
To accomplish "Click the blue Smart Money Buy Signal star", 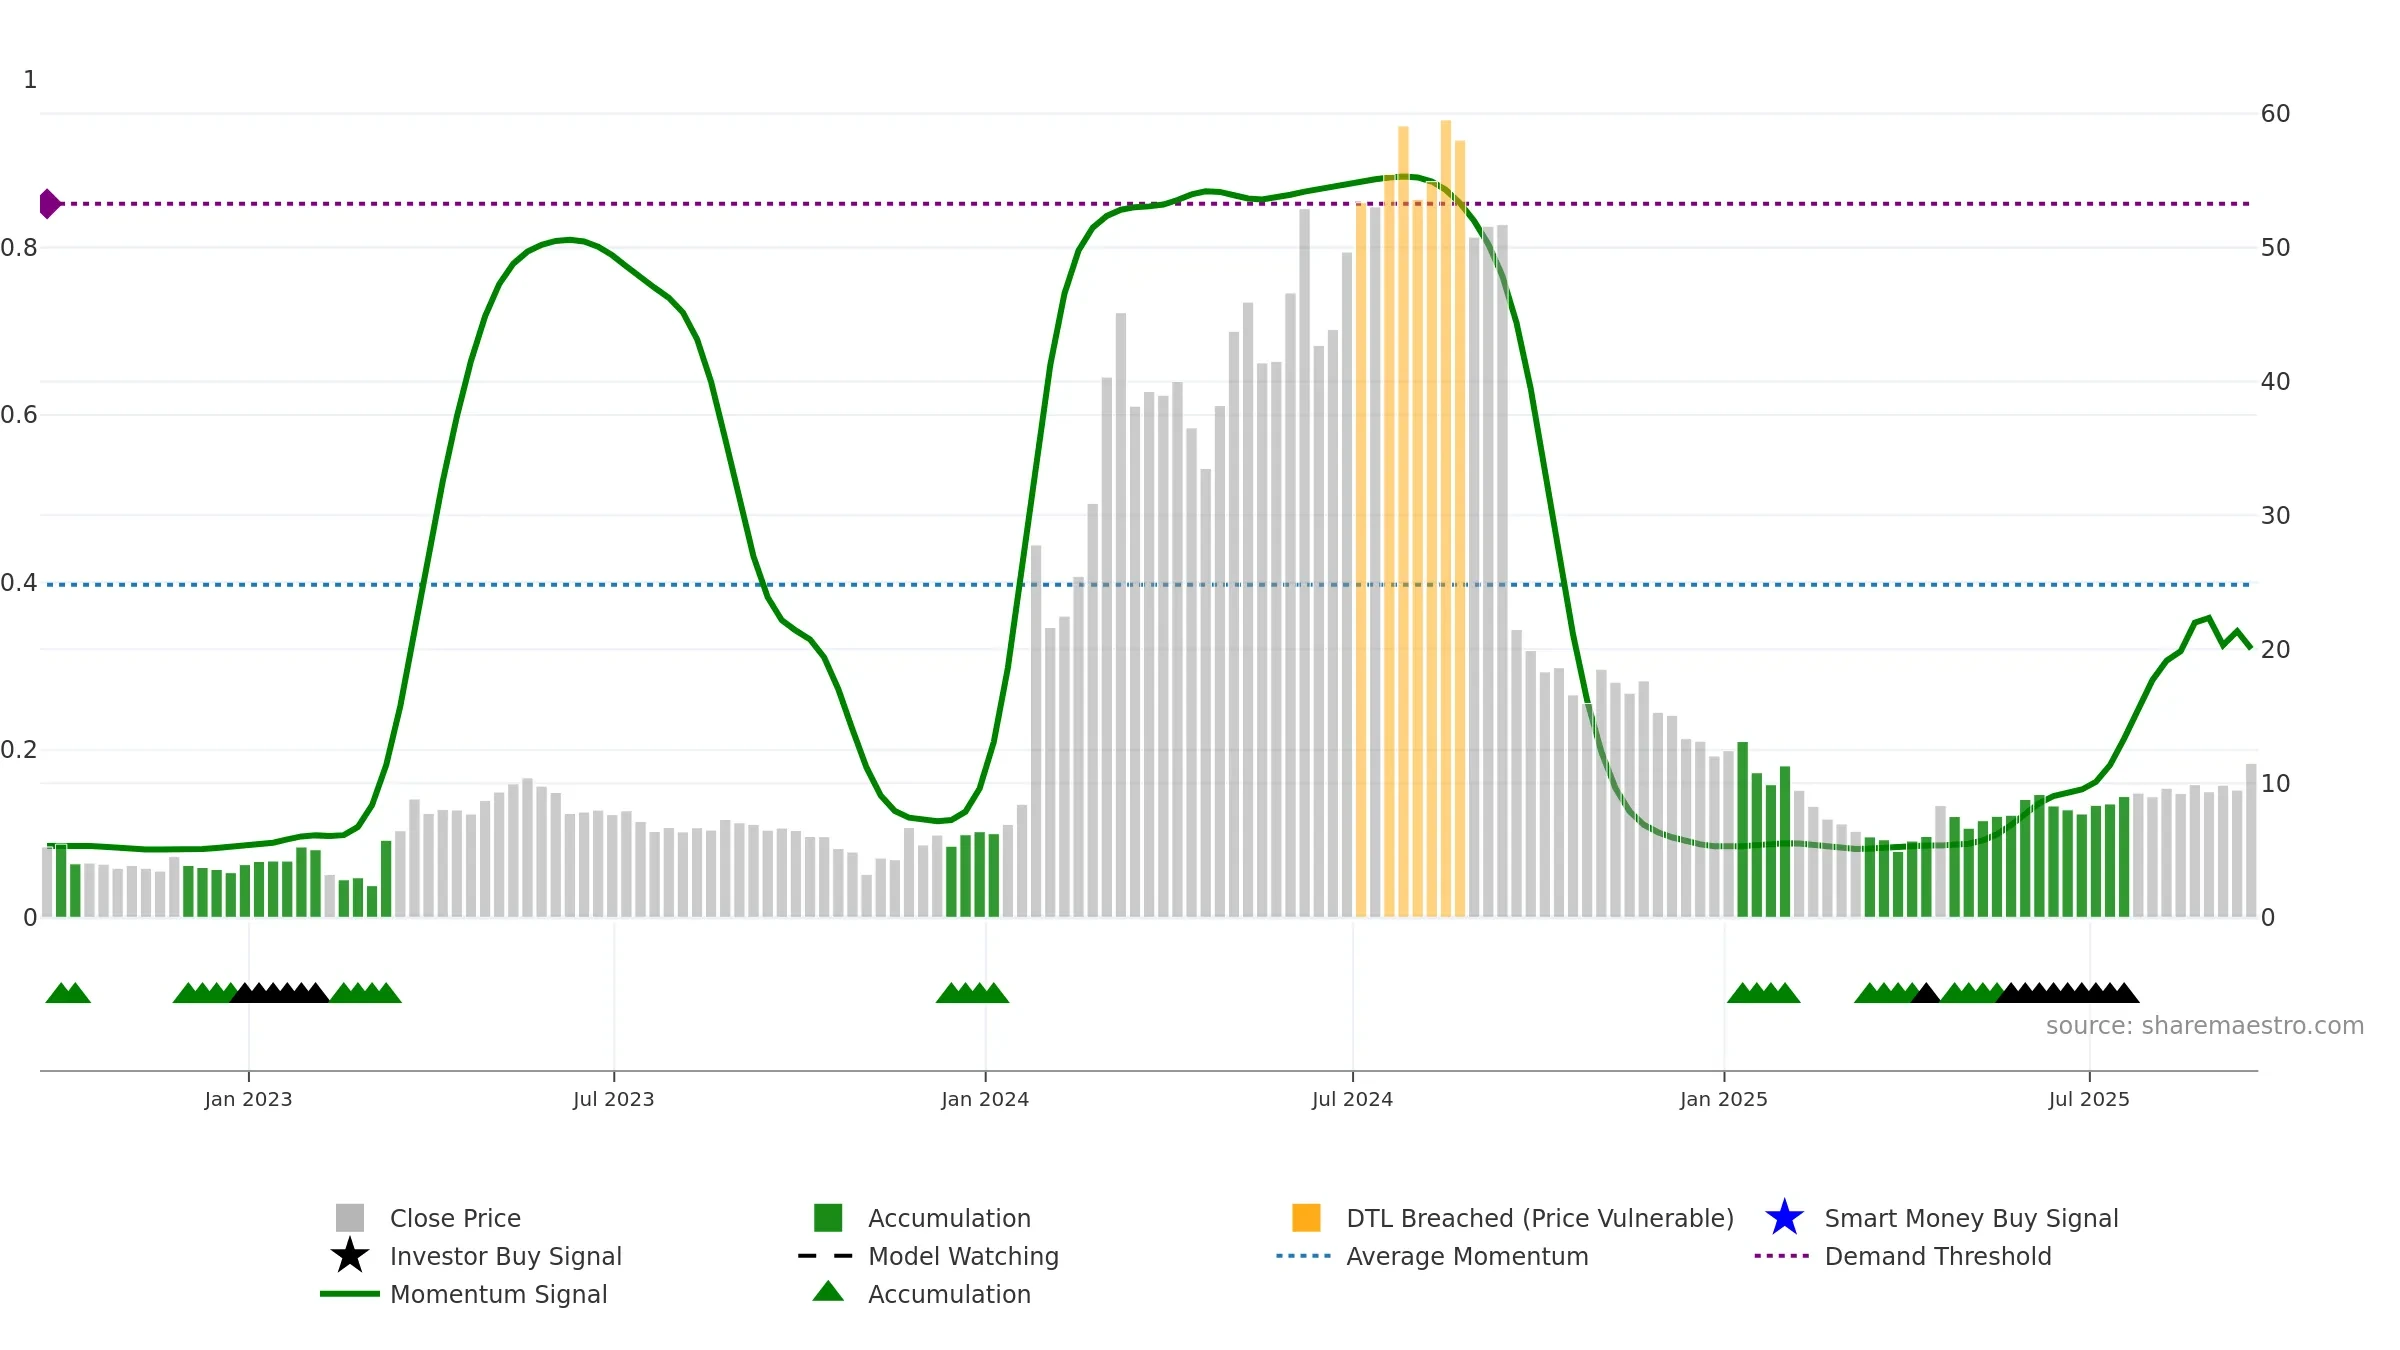I will click(x=1784, y=1218).
